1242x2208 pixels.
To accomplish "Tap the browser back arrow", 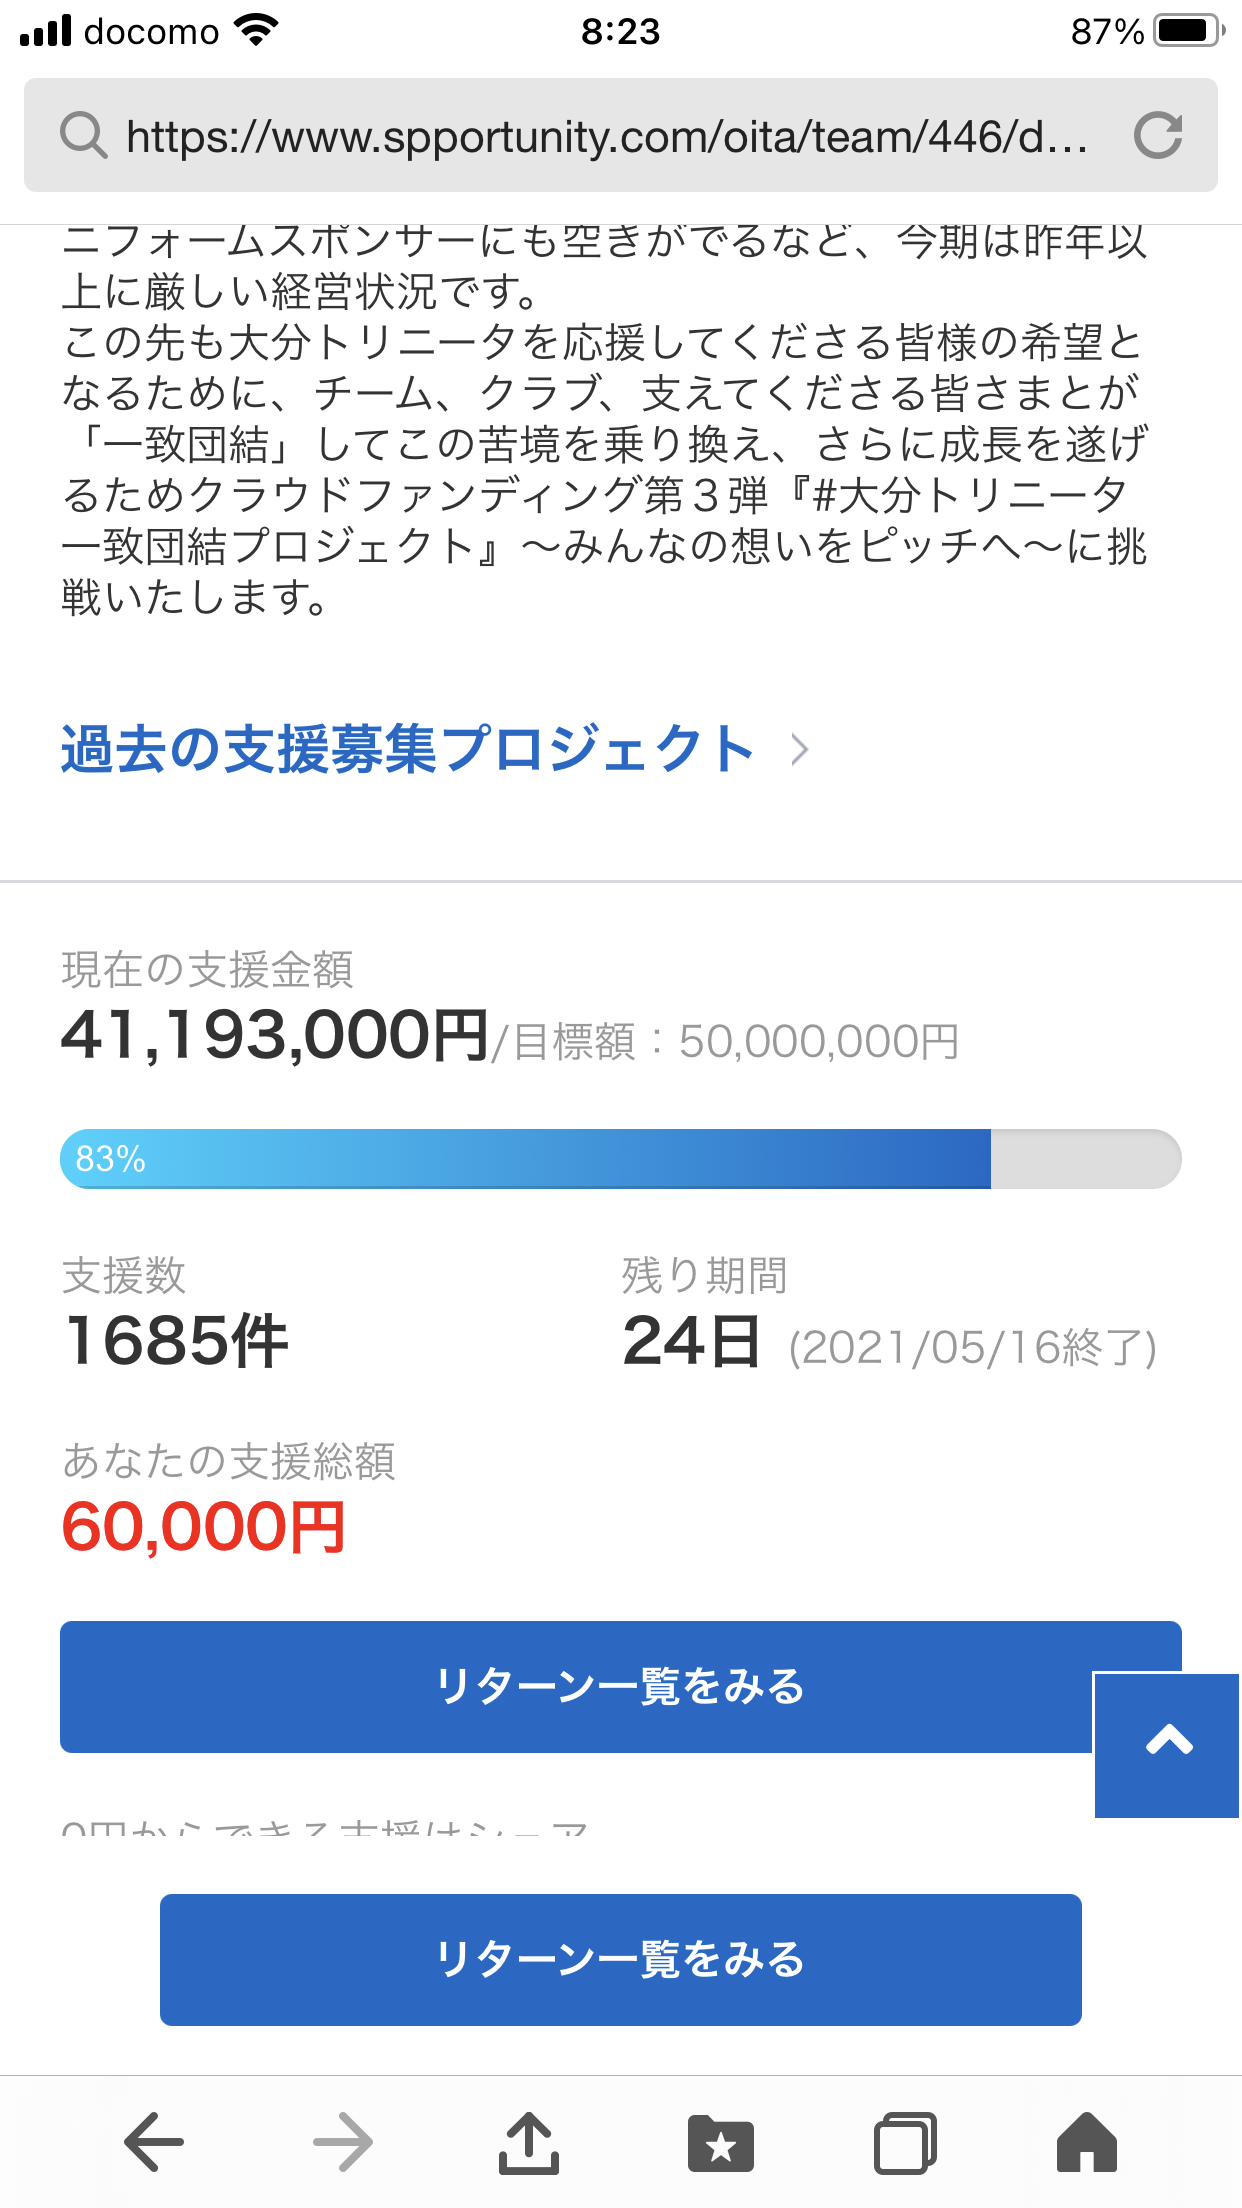I will tap(154, 2142).
